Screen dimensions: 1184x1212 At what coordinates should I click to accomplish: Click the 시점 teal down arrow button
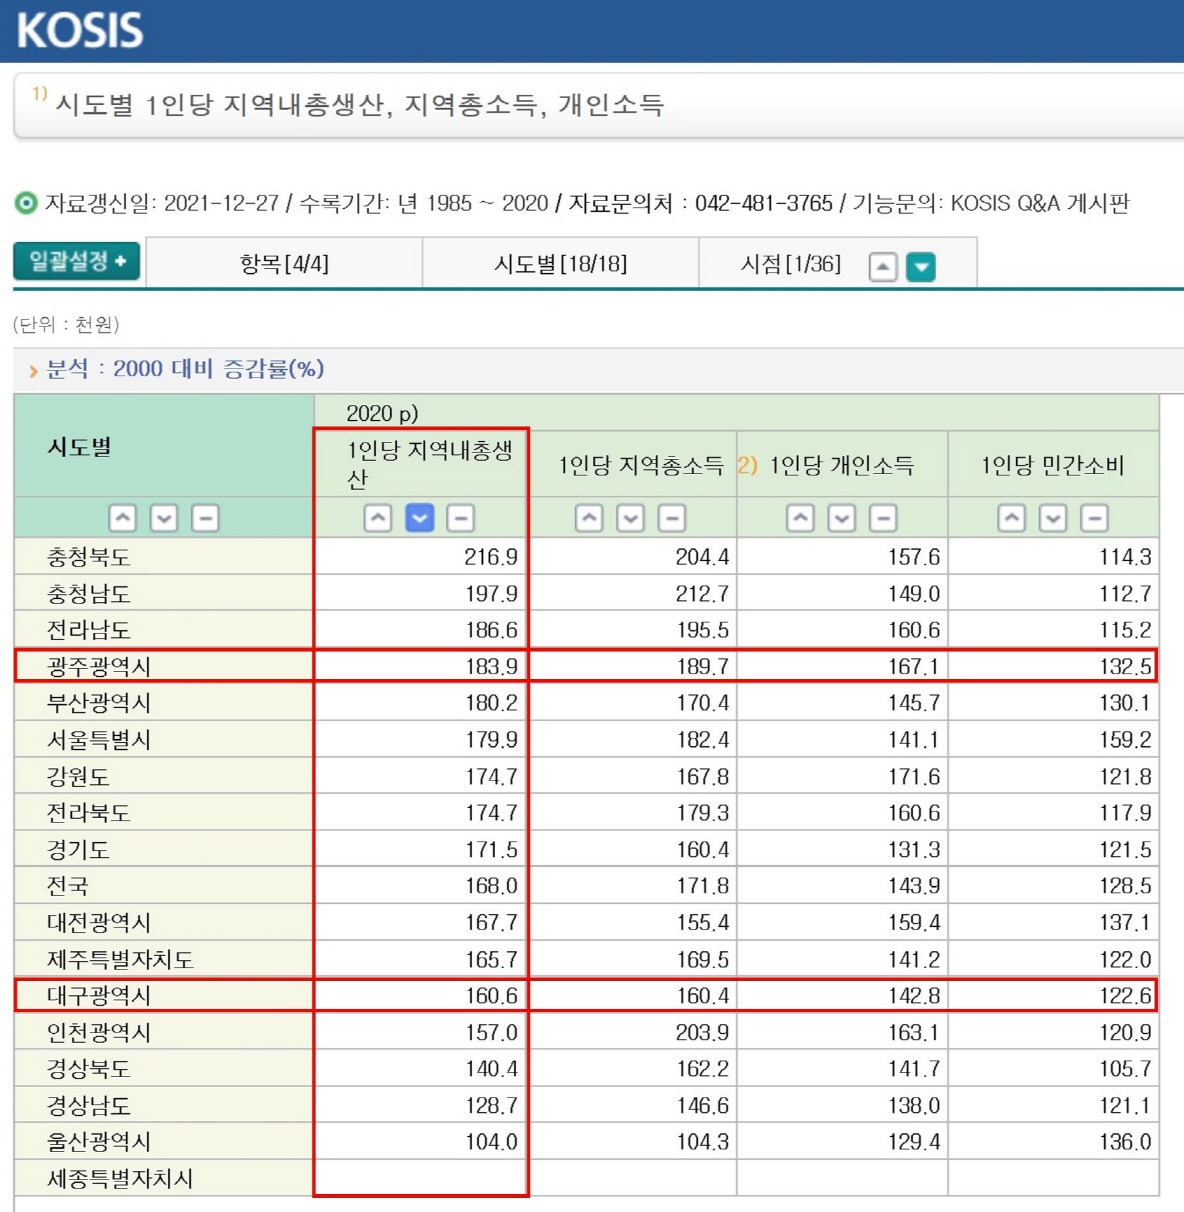[x=921, y=267]
